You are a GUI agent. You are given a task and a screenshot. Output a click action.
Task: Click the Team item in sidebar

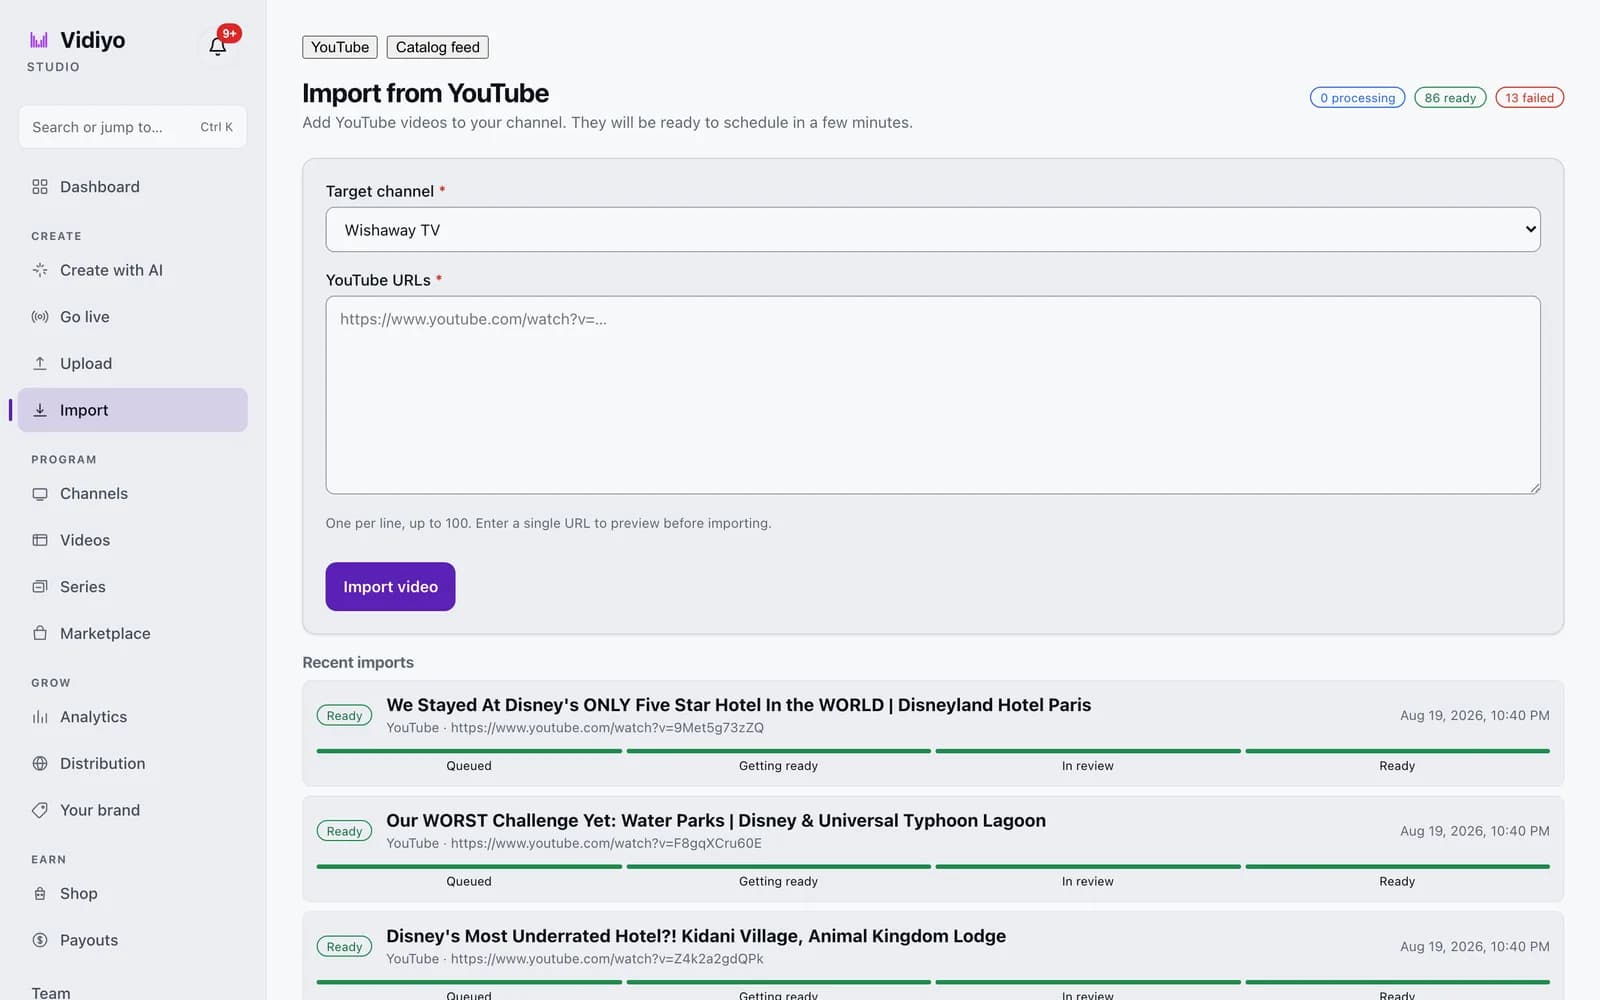tap(51, 992)
